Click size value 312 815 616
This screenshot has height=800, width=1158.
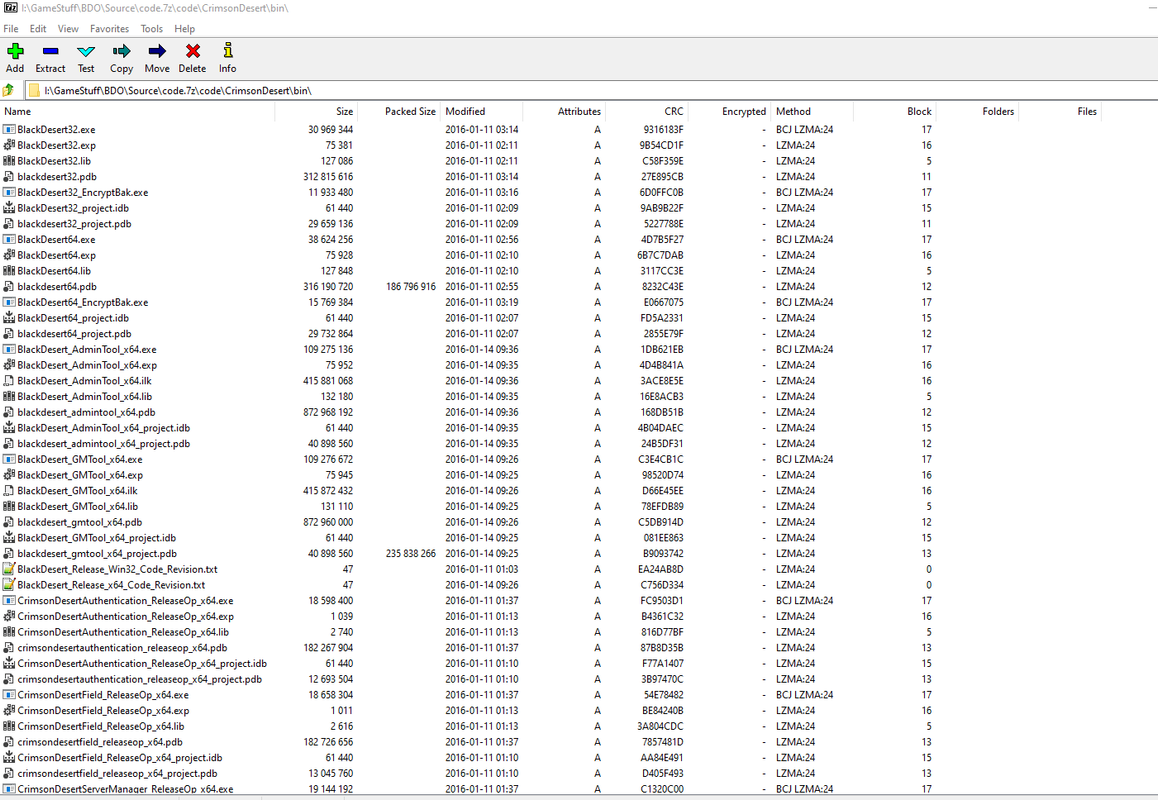coord(328,177)
